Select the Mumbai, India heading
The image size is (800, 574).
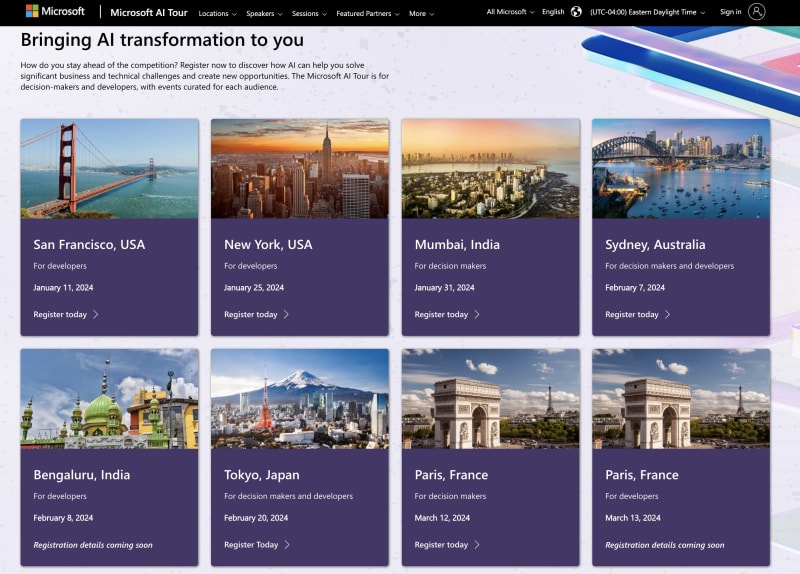(x=457, y=244)
